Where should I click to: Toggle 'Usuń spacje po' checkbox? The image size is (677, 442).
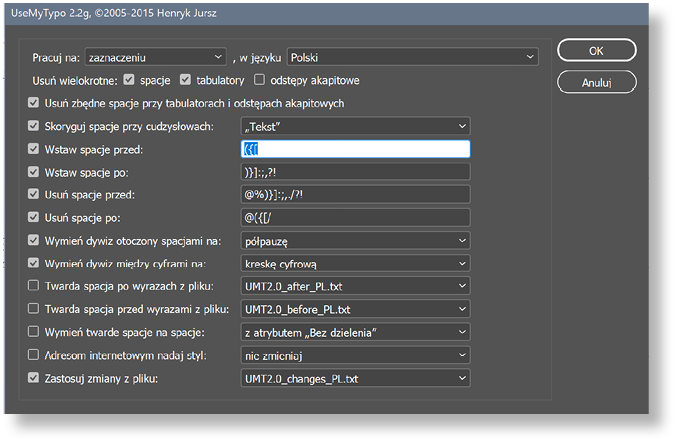(x=33, y=217)
